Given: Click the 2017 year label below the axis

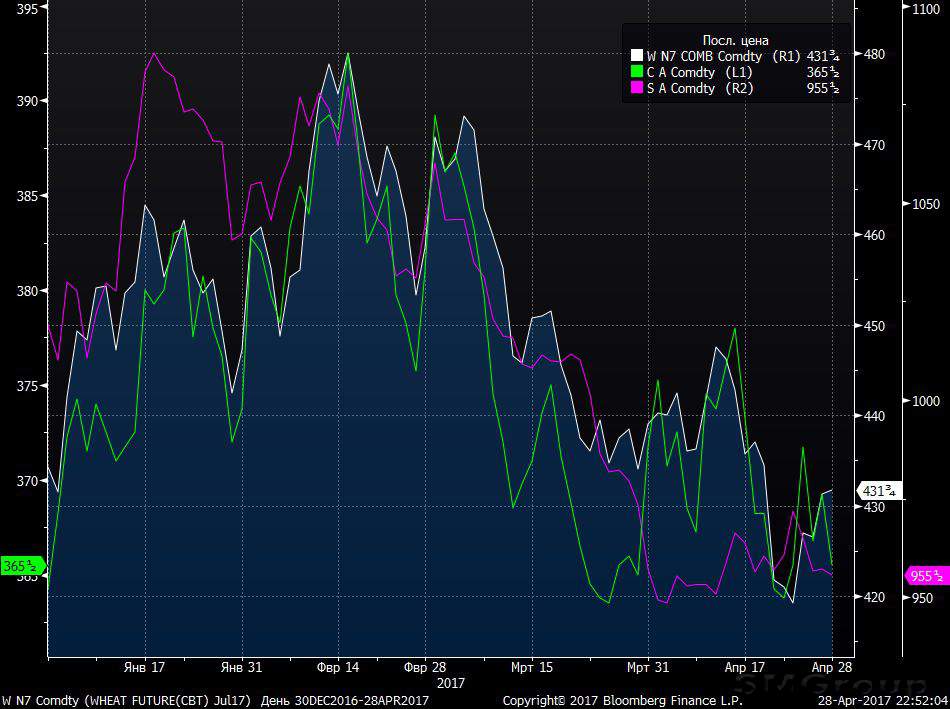Looking at the screenshot, I should click(x=451, y=682).
